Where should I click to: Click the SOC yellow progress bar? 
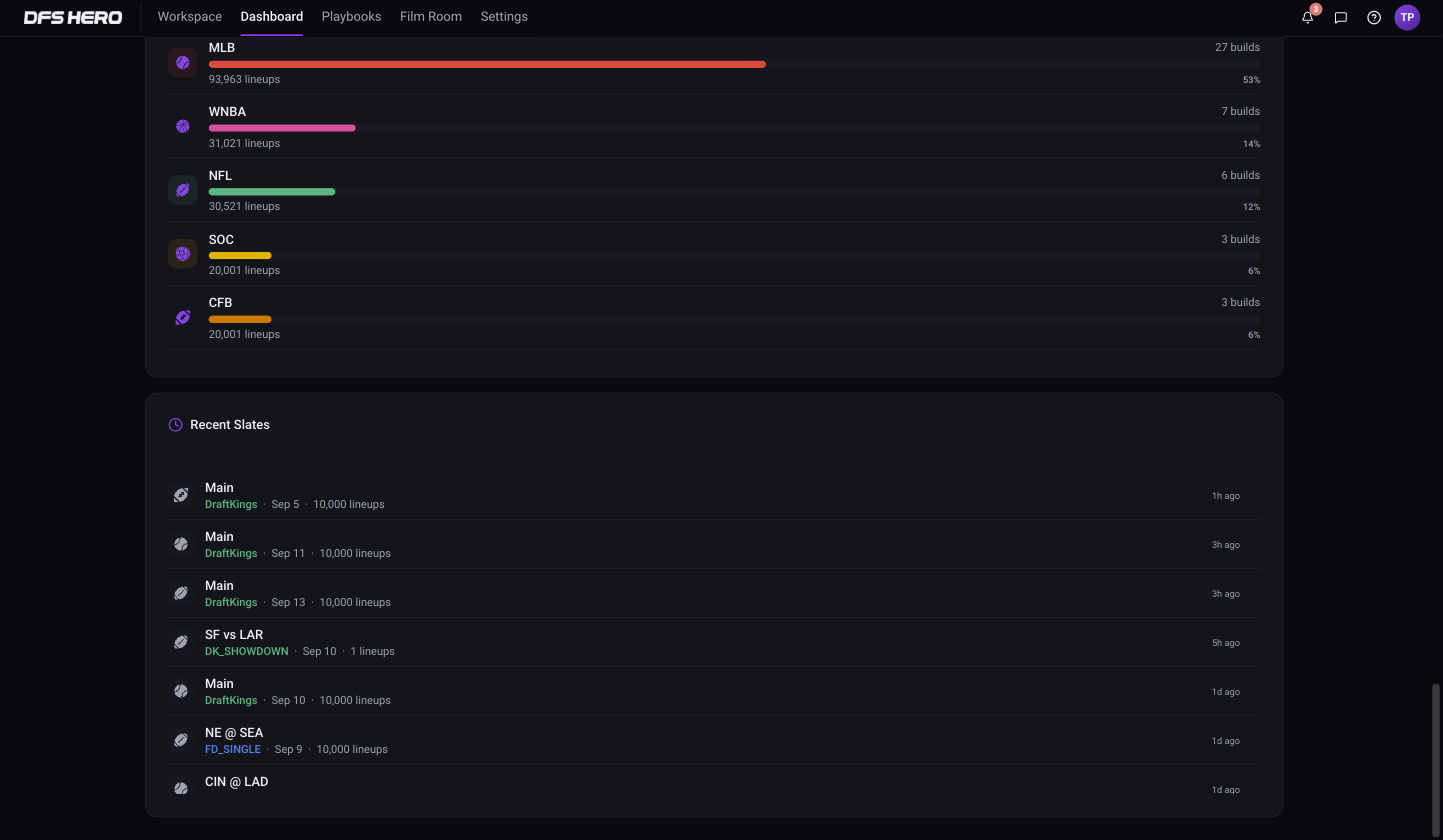click(240, 255)
